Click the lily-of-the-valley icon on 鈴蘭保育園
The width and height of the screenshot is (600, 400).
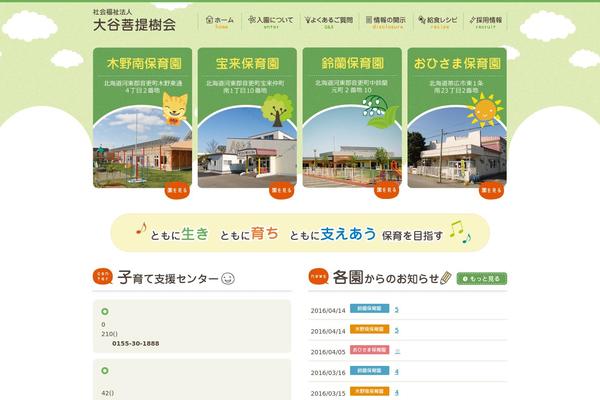(380, 111)
